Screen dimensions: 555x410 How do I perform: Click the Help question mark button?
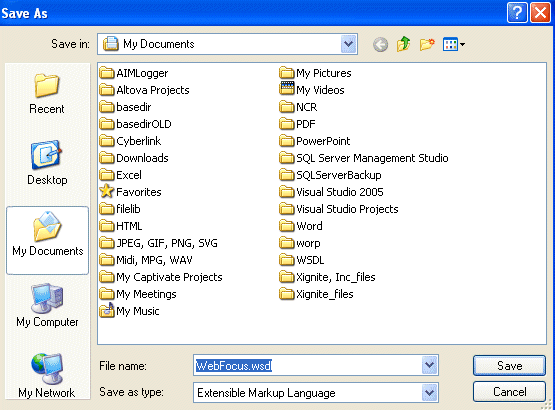(x=517, y=13)
